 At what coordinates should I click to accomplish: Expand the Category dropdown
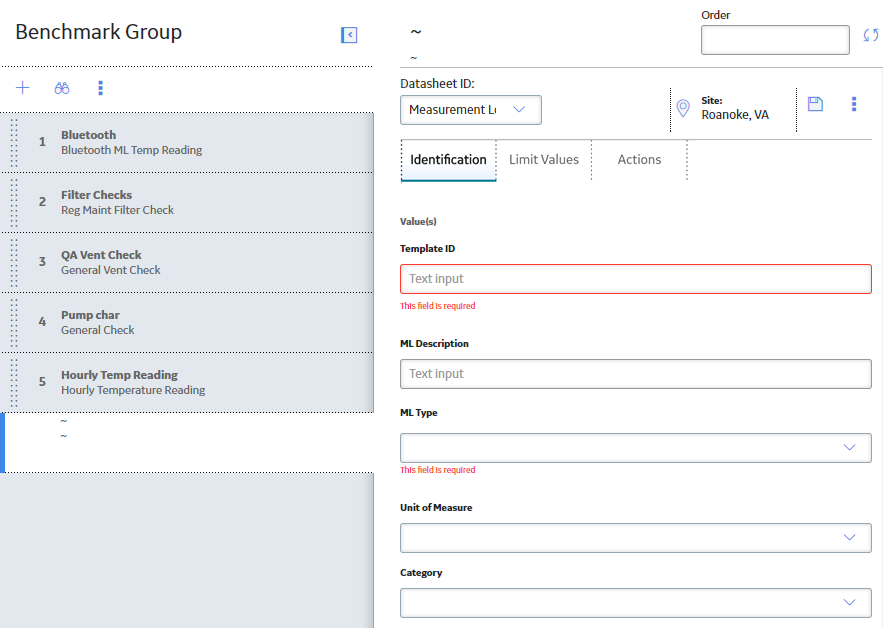pos(636,603)
